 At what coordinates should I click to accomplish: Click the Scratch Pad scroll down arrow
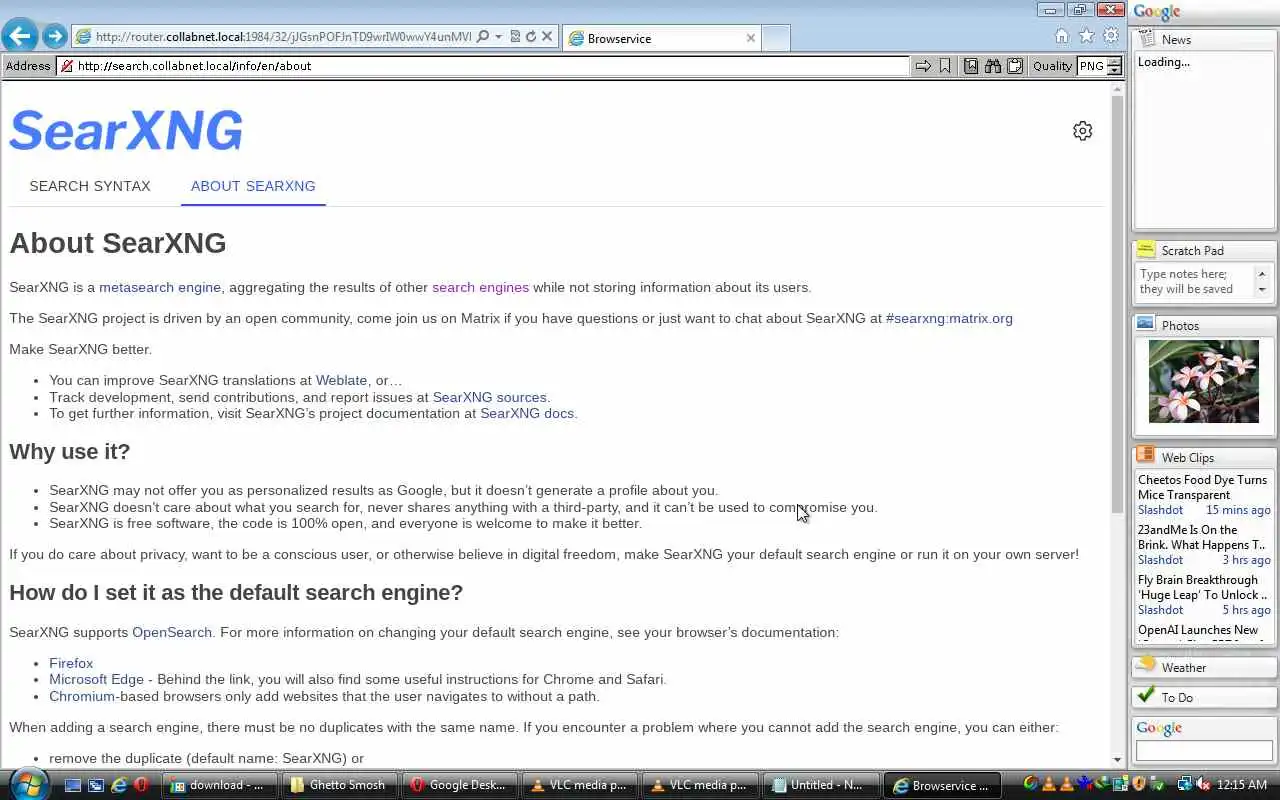point(1262,290)
